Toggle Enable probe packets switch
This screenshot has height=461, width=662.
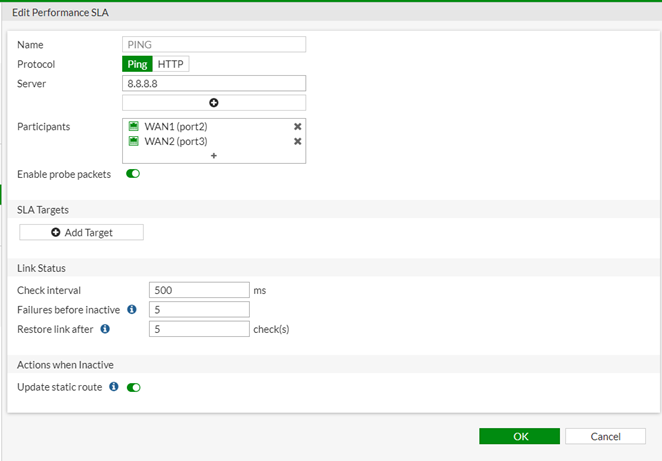point(133,174)
